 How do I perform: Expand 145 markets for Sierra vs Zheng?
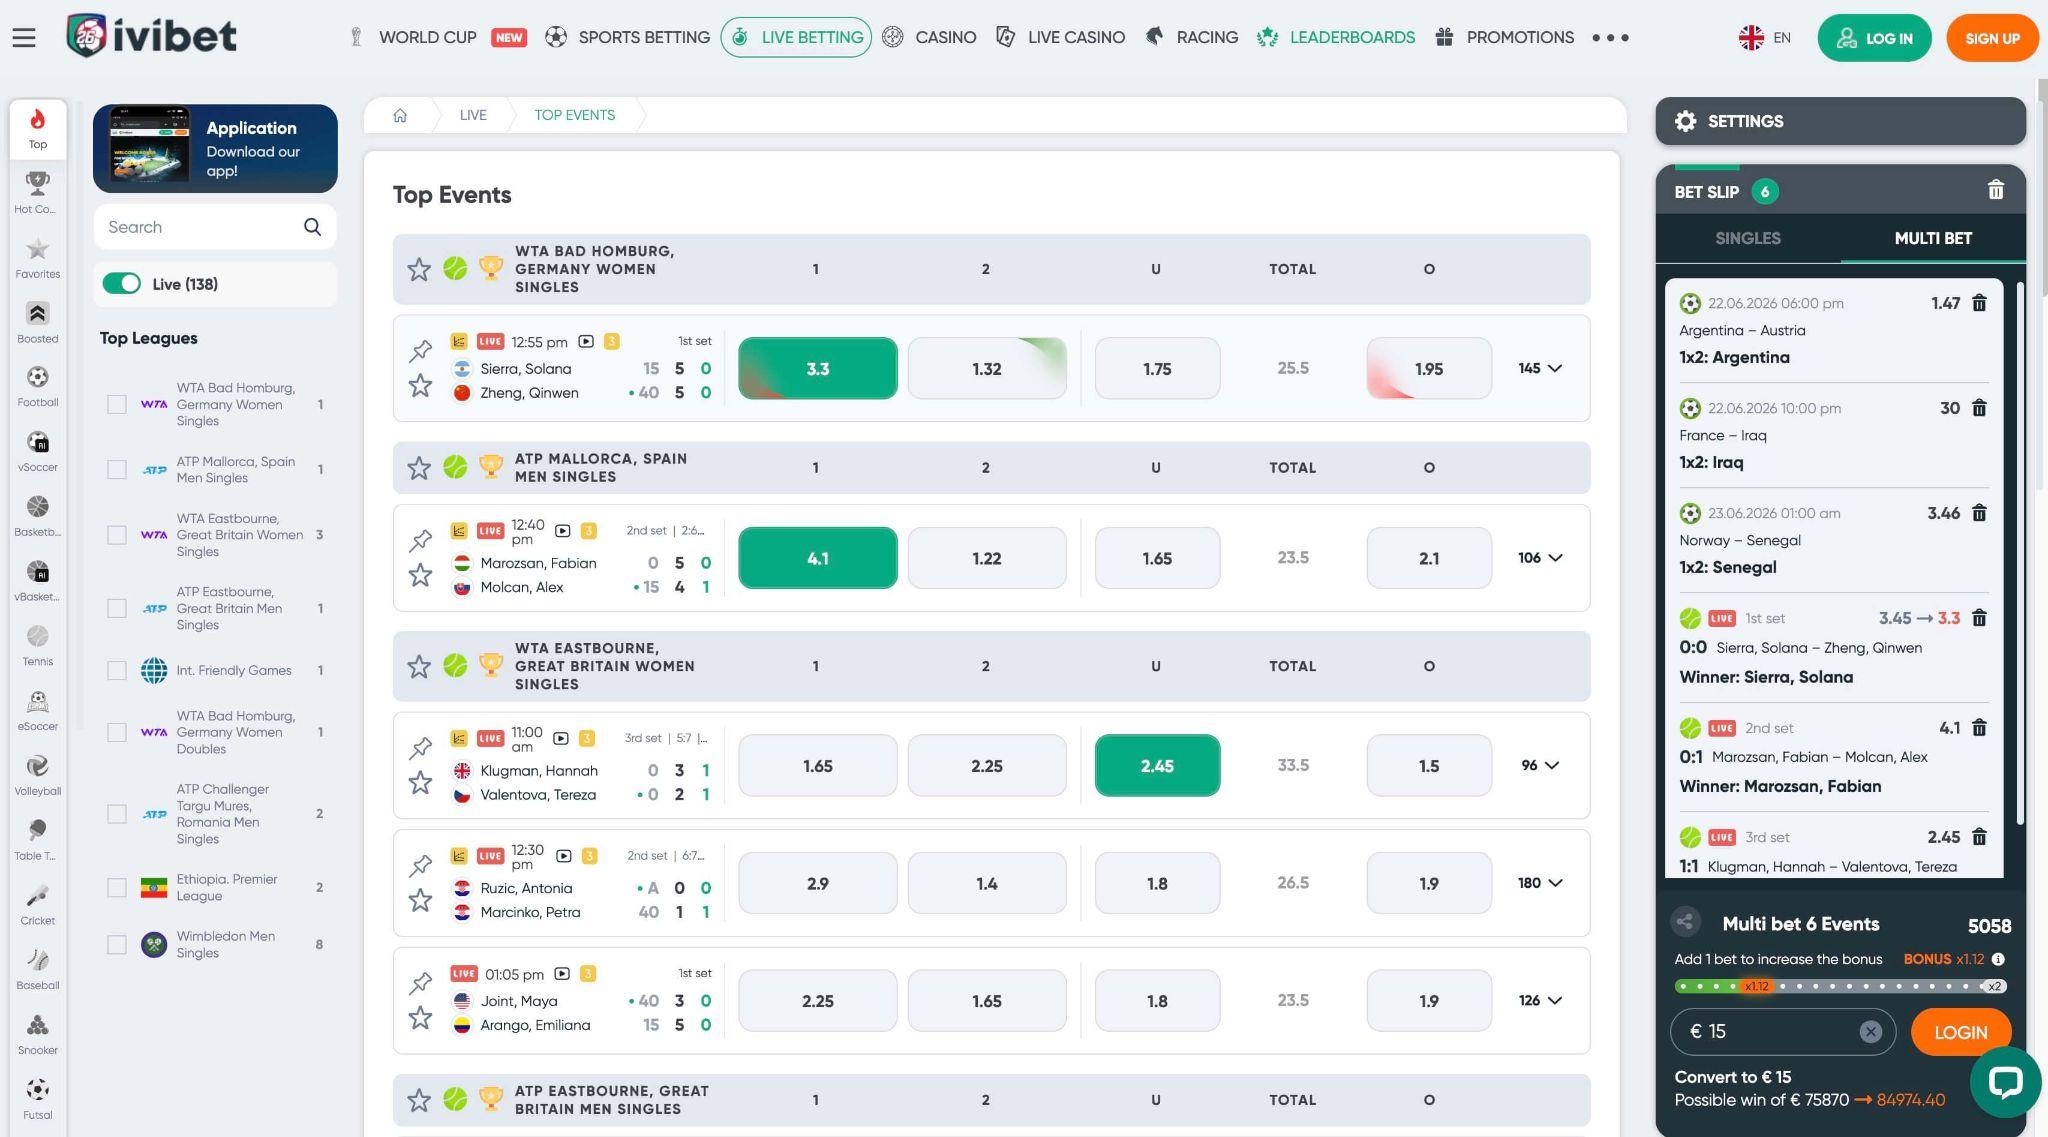coord(1540,368)
